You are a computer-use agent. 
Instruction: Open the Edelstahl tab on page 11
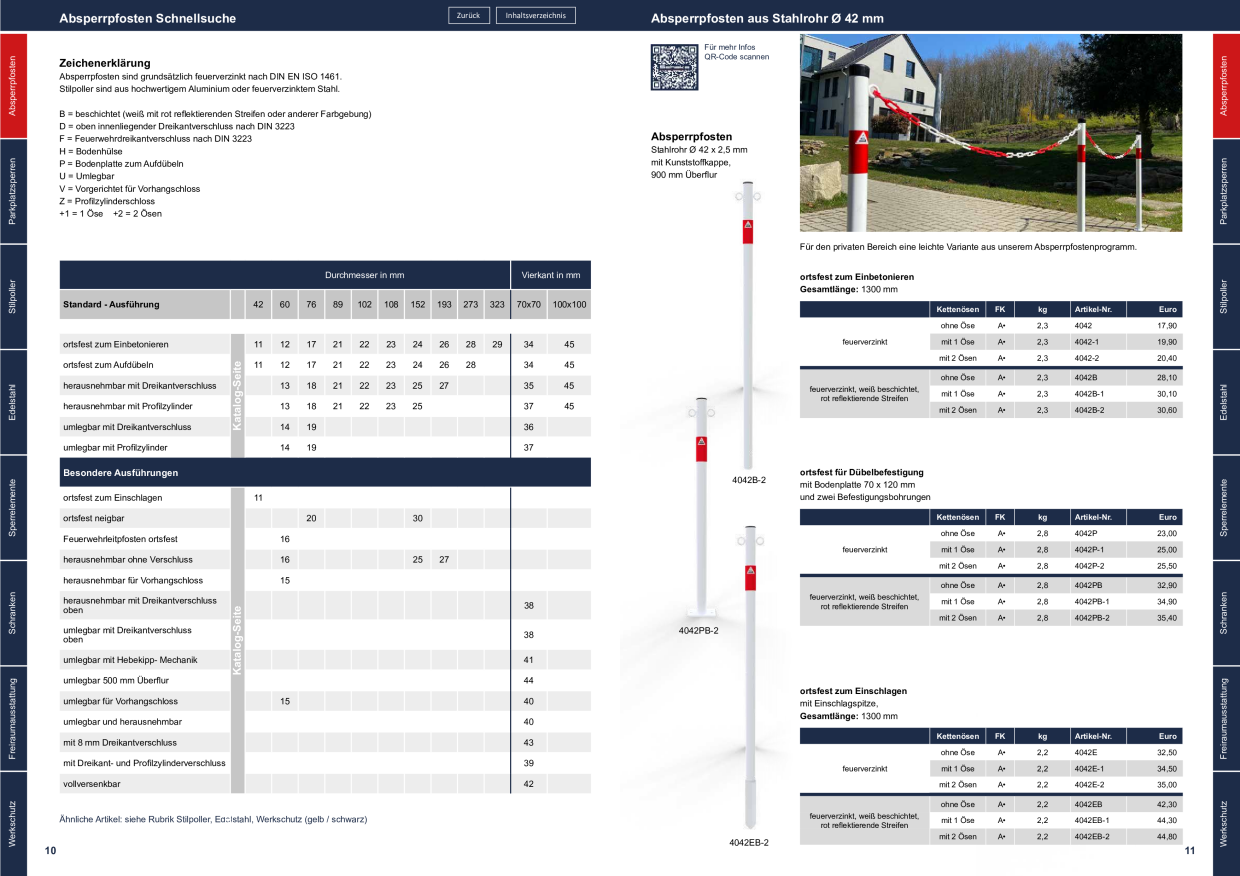(x=1226, y=401)
